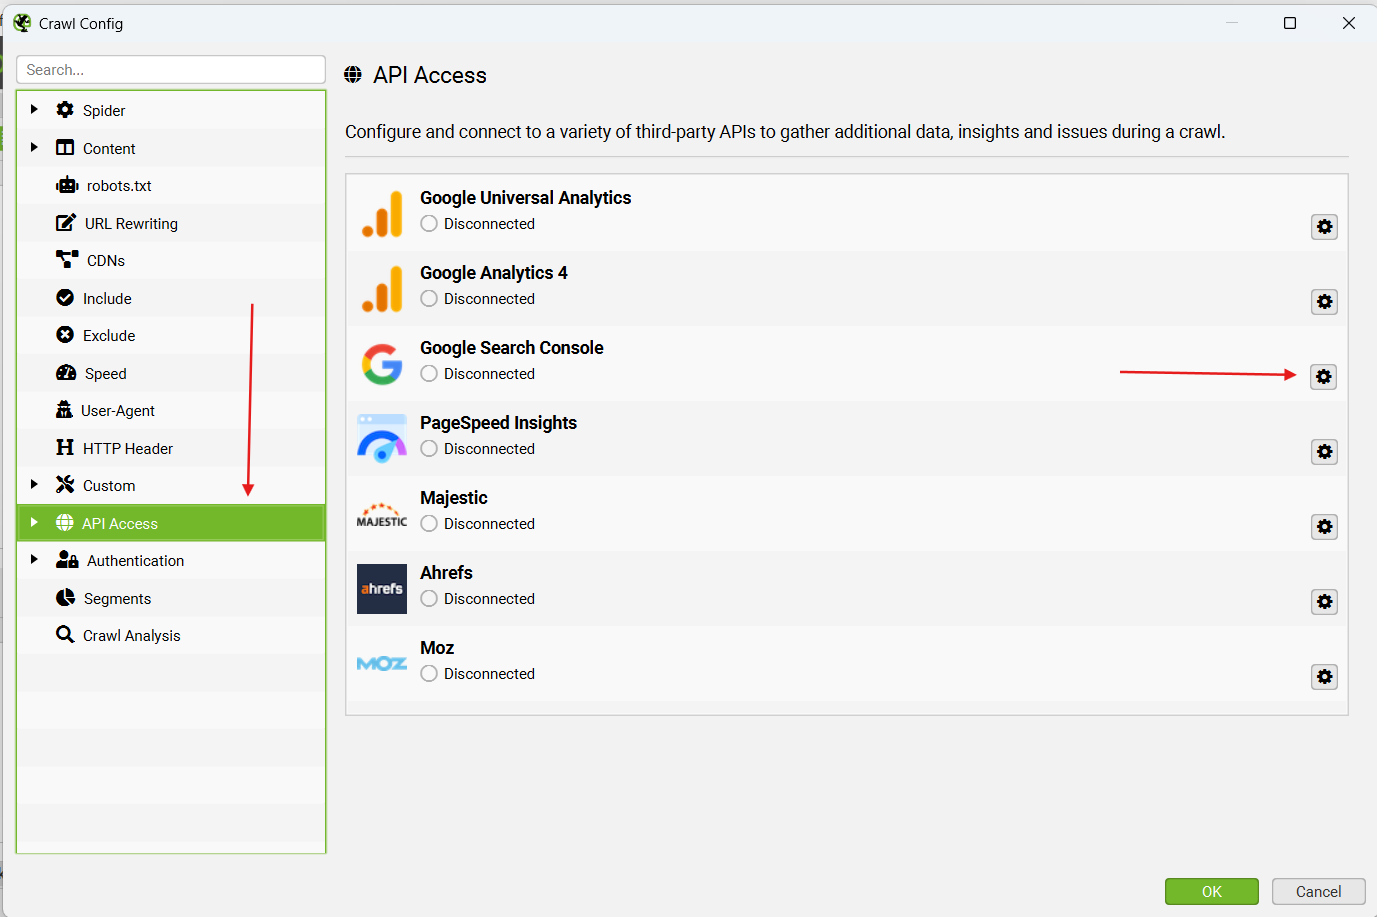Open Majestic settings gear icon
The height and width of the screenshot is (917, 1377).
(x=1324, y=527)
